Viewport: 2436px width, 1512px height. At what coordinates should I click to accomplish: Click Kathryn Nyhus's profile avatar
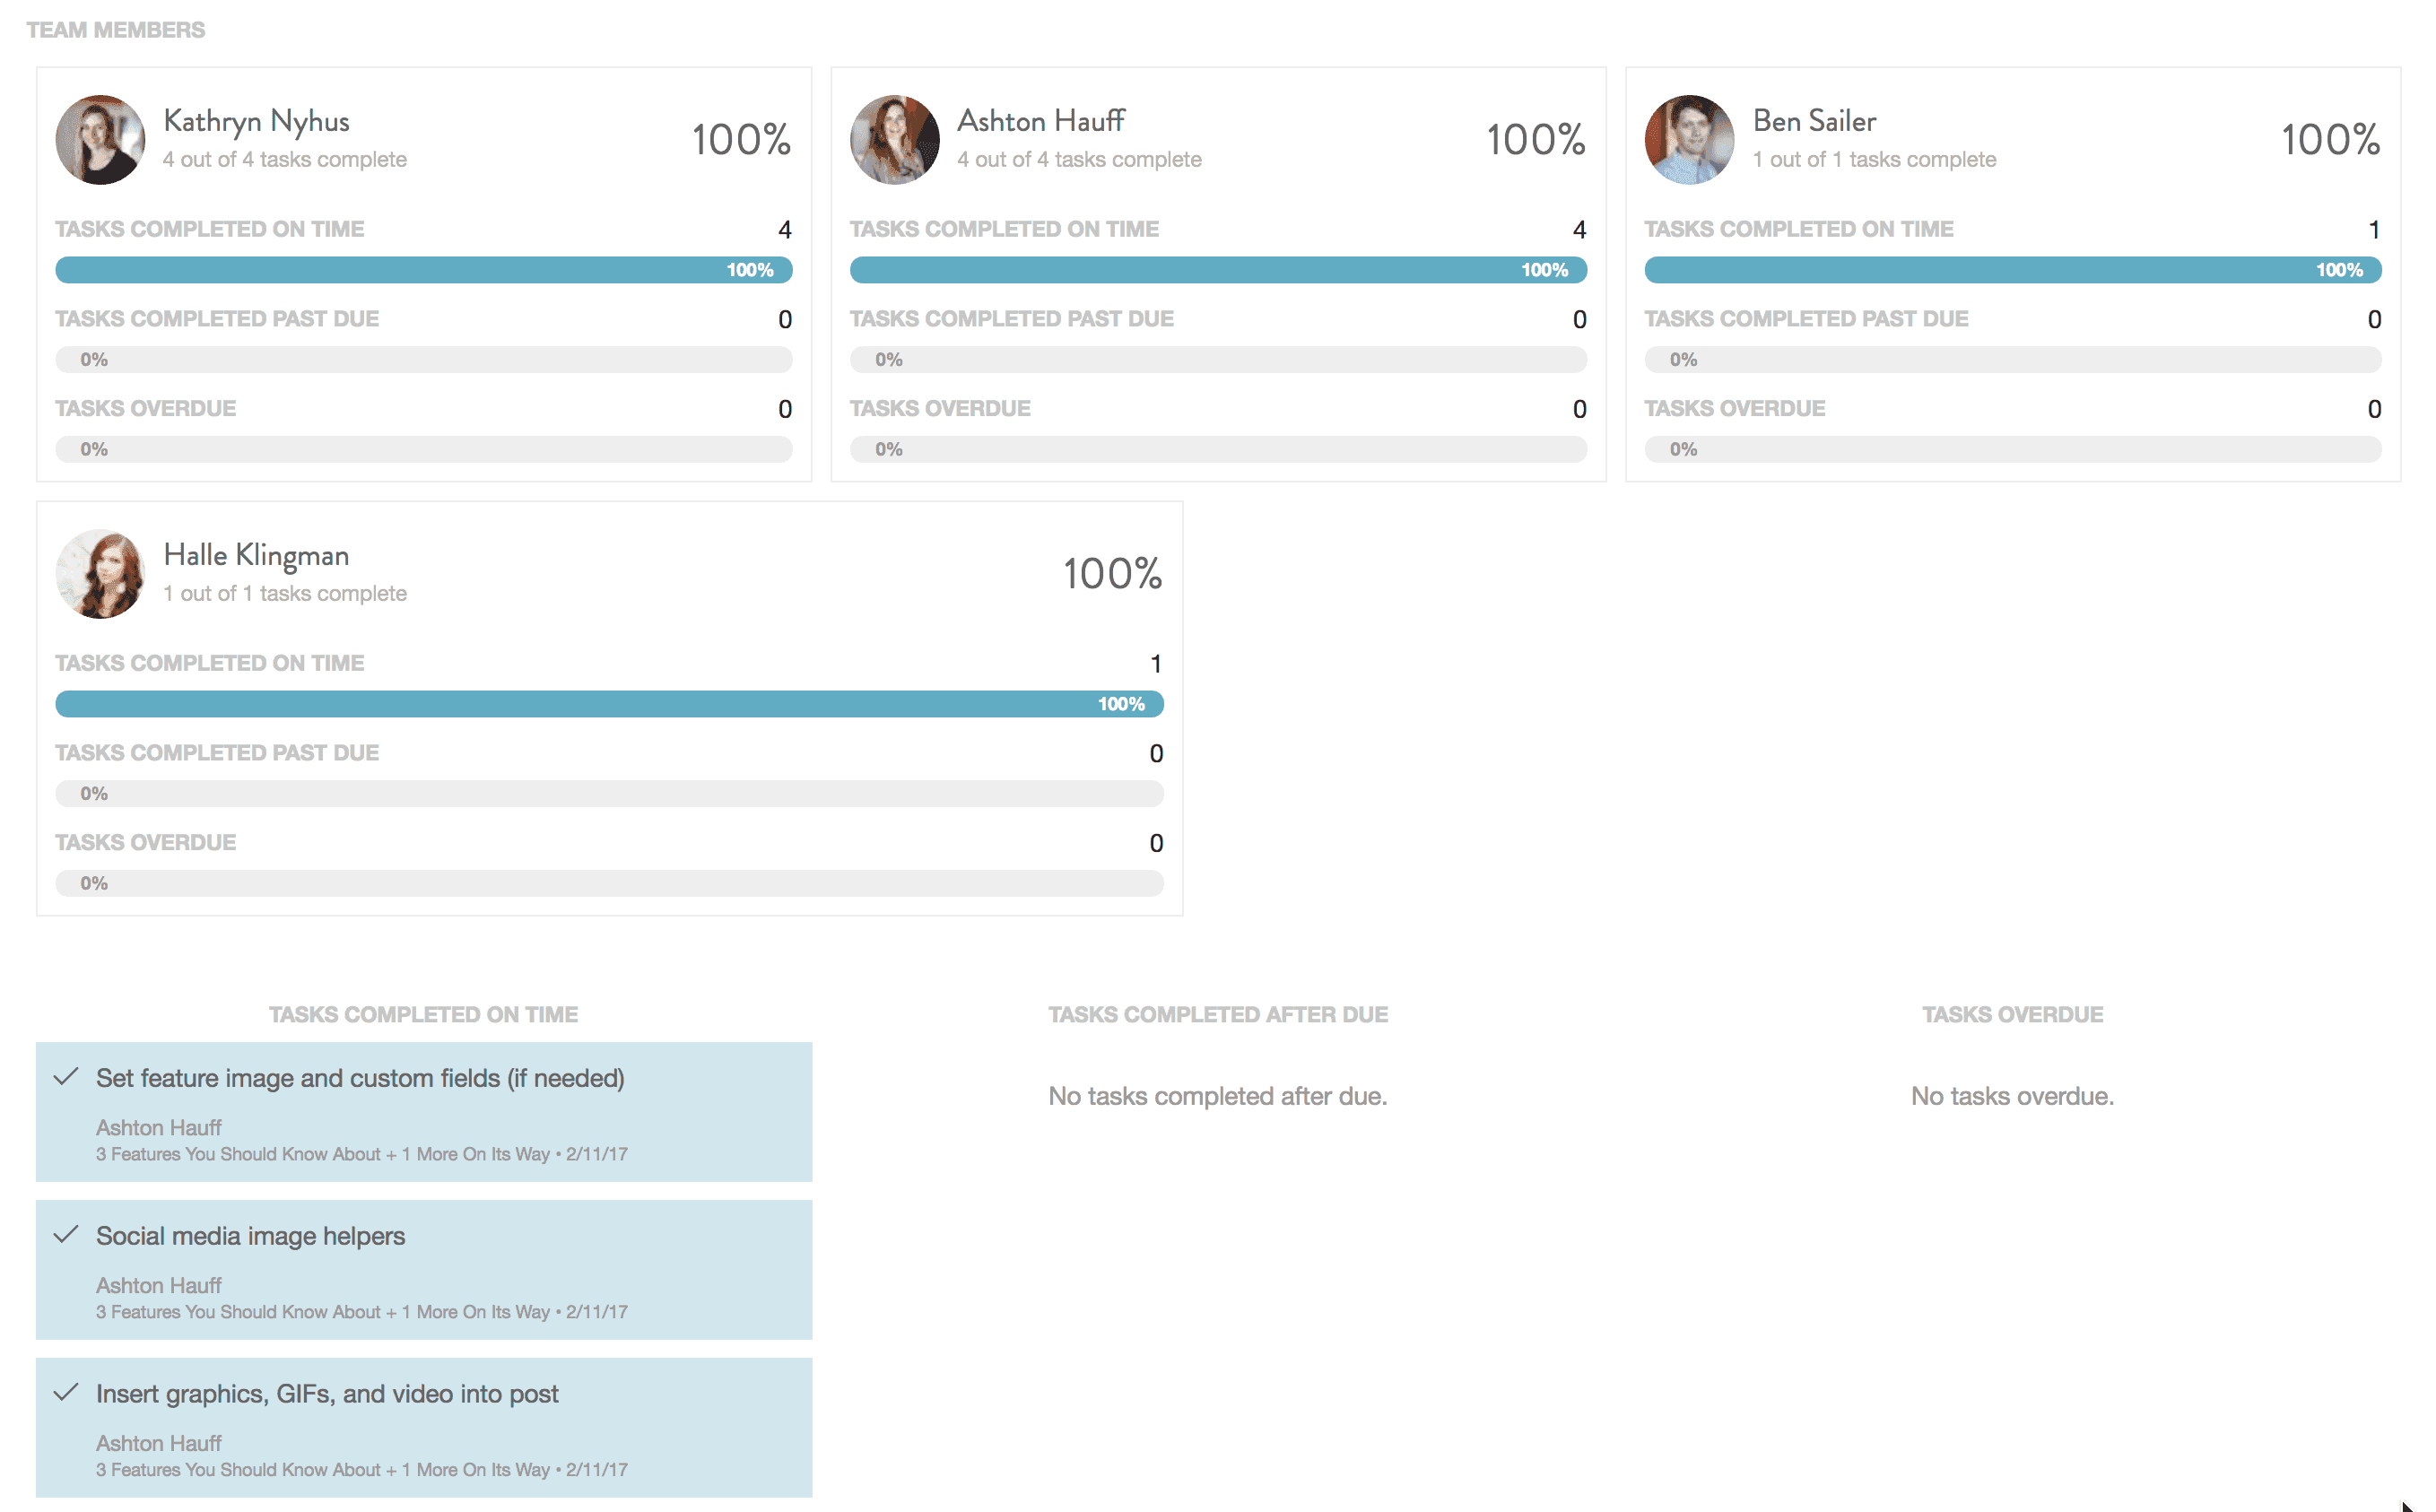(x=100, y=140)
